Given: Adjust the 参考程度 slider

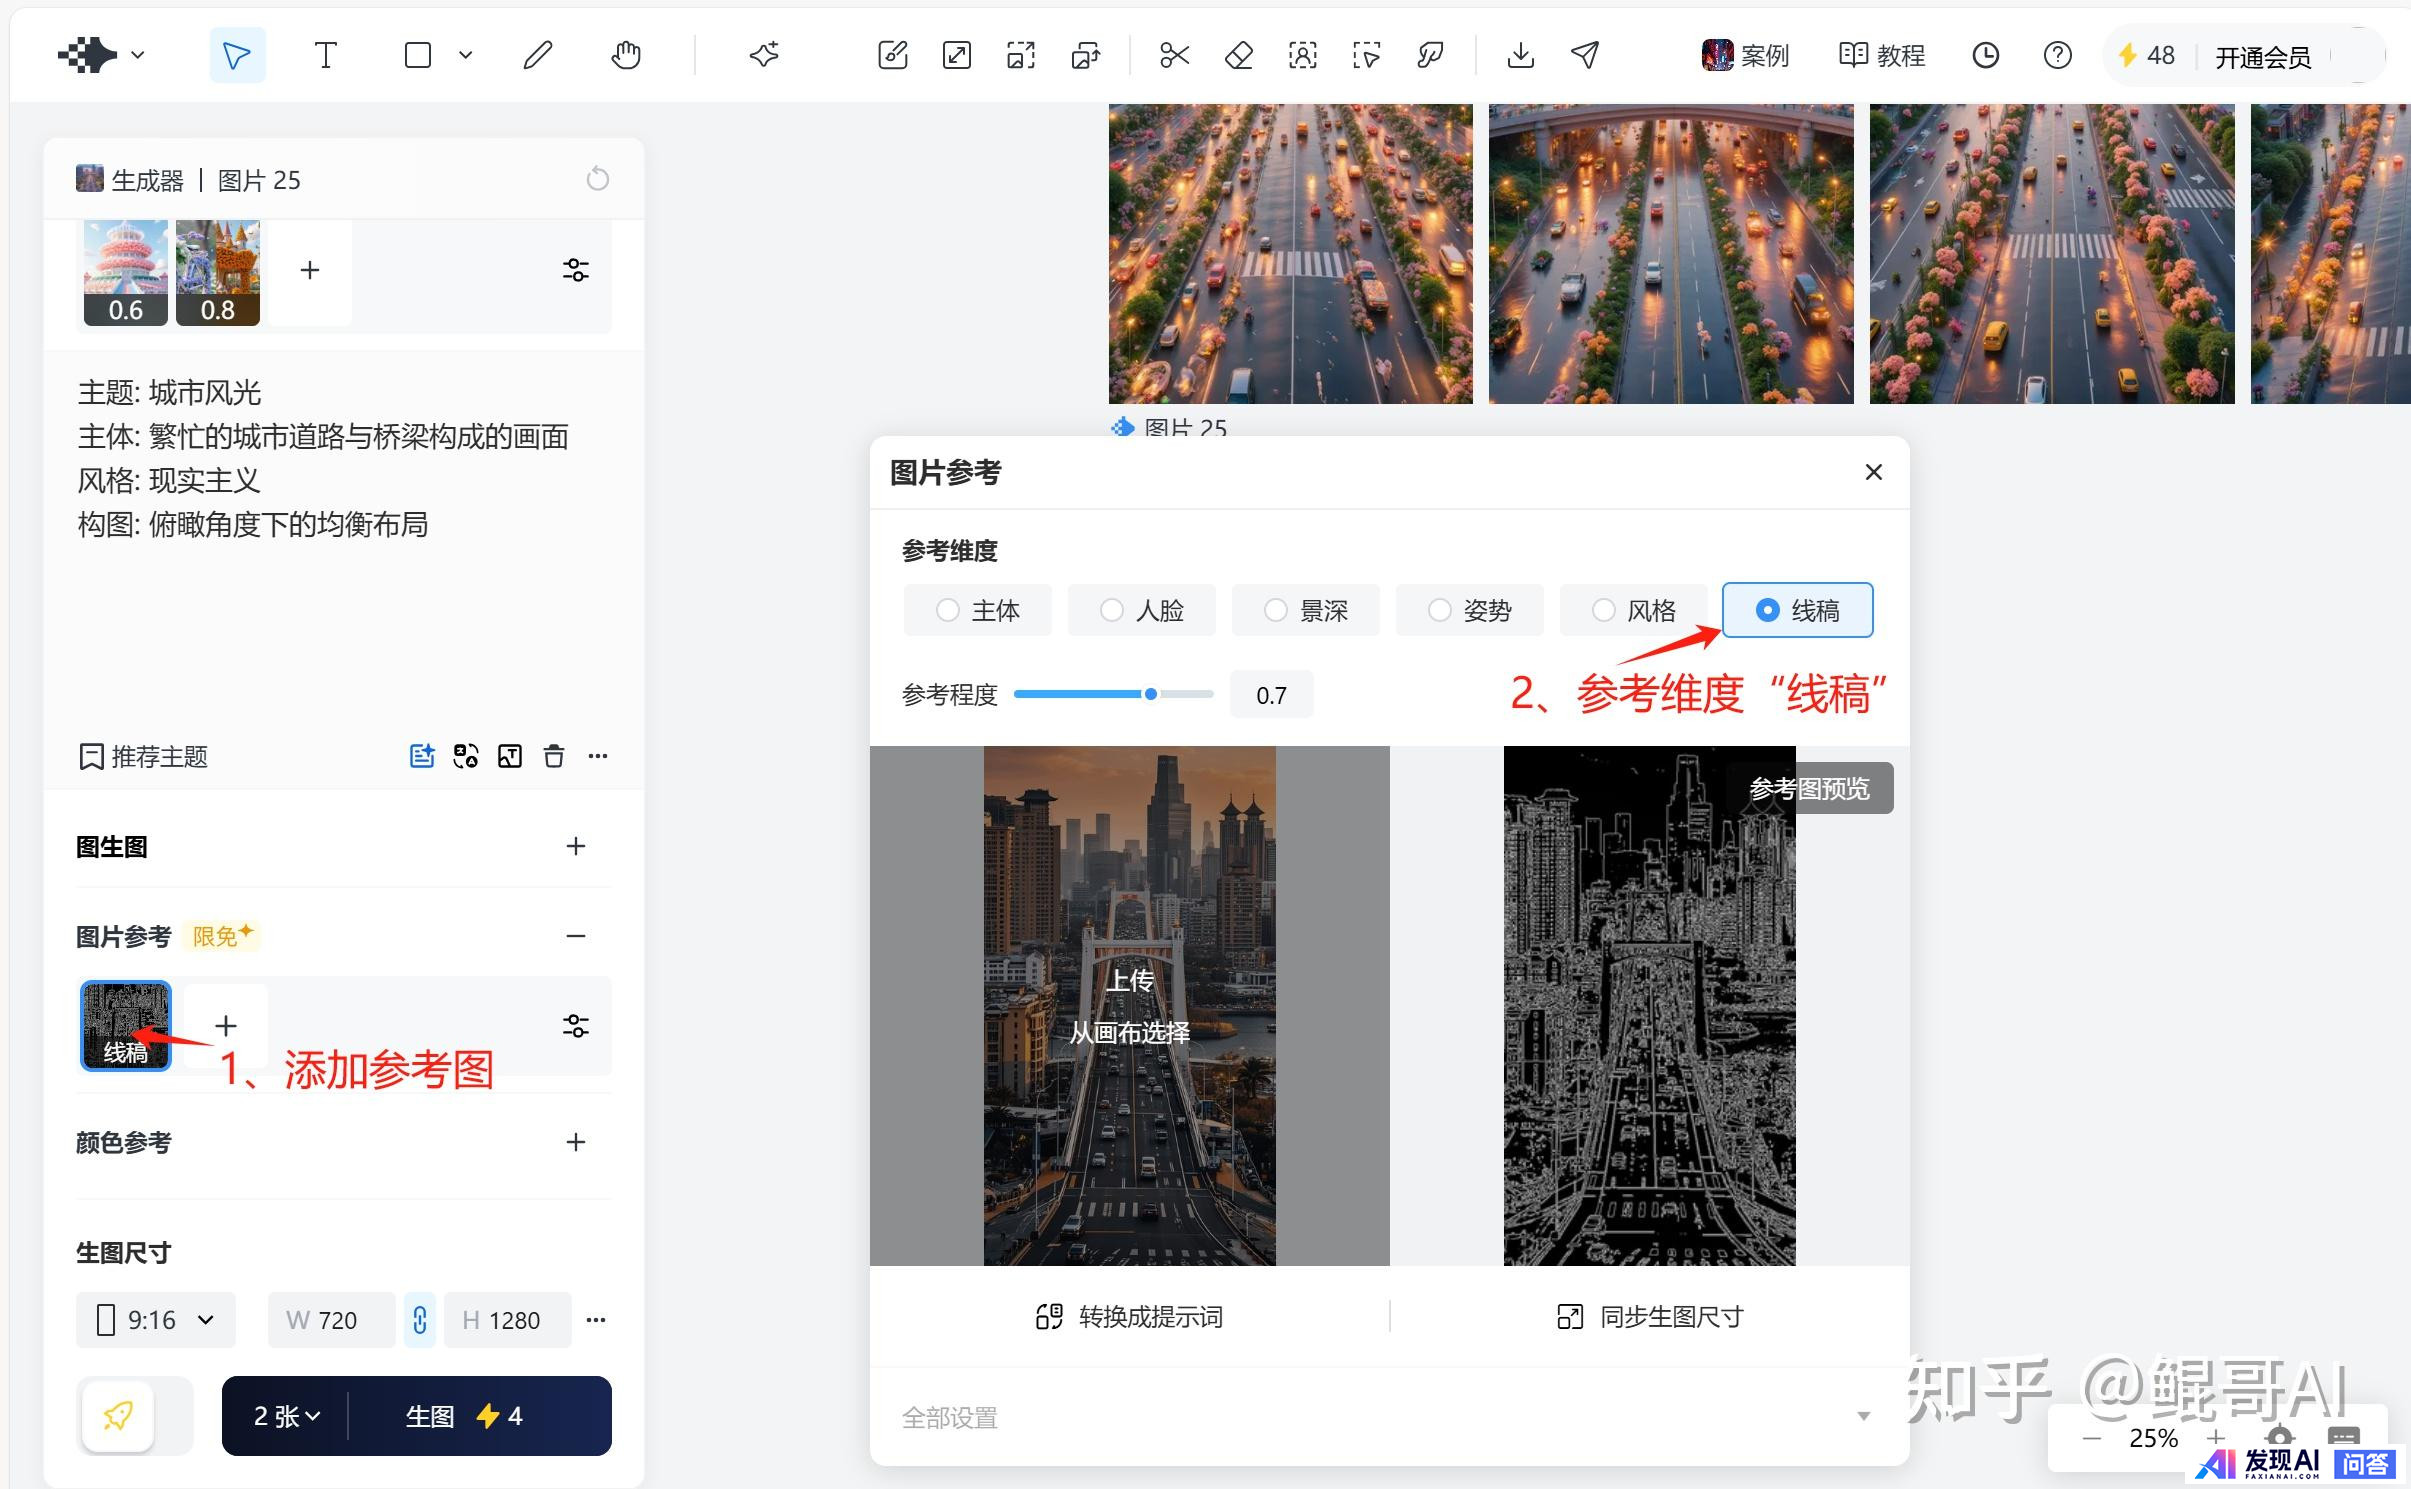Looking at the screenshot, I should coord(1151,694).
